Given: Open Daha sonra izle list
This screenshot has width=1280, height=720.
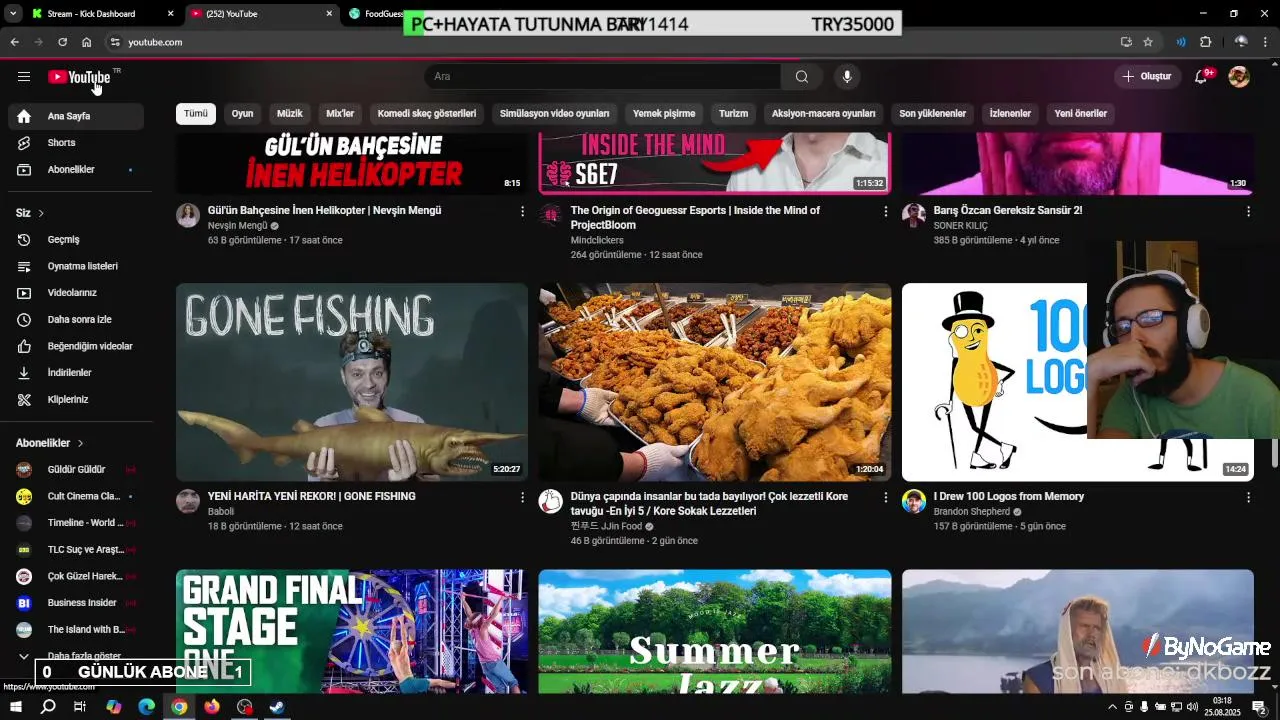Looking at the screenshot, I should click(x=76, y=320).
